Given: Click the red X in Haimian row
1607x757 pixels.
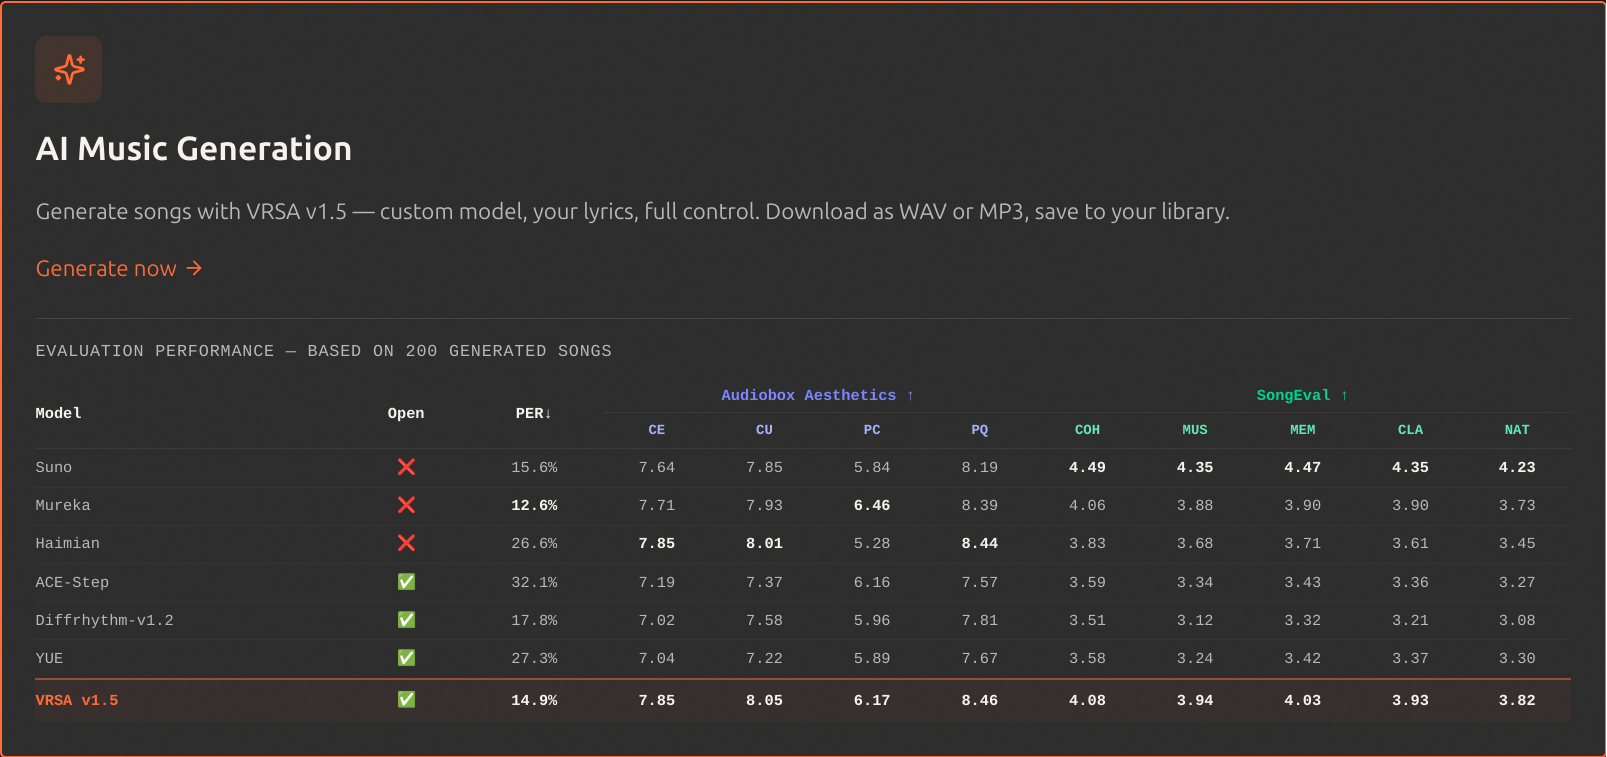Looking at the screenshot, I should pyautogui.click(x=406, y=543).
